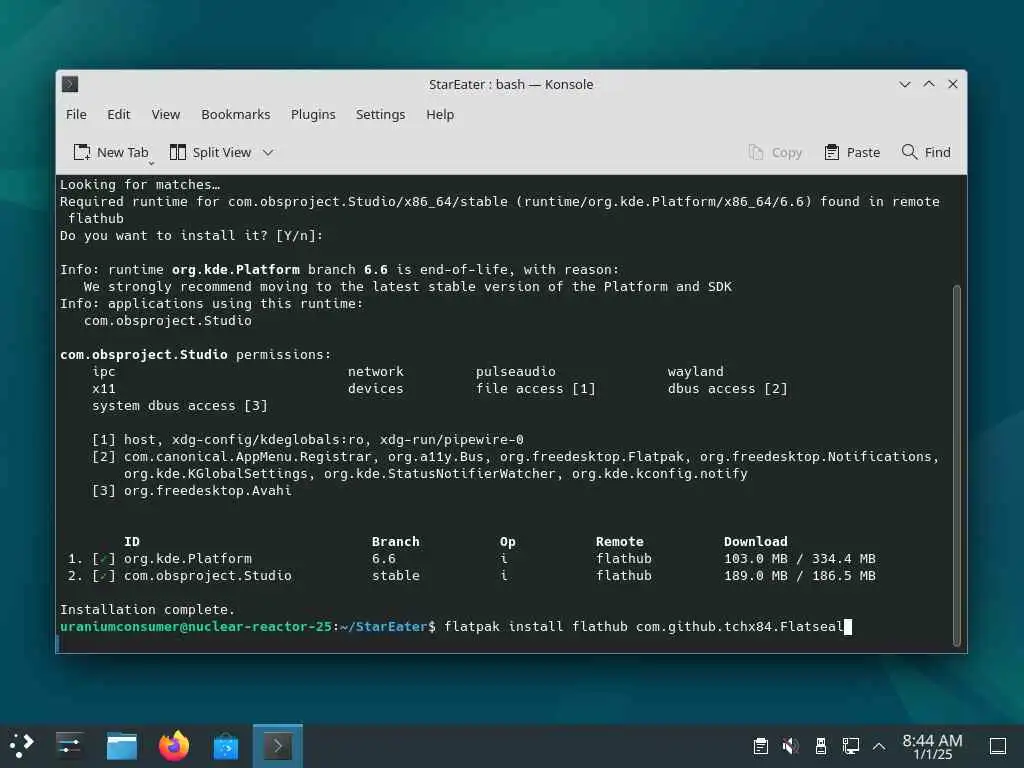
Task: Click 'com.obsproject.Studio' in row 2
Action: pos(208,575)
